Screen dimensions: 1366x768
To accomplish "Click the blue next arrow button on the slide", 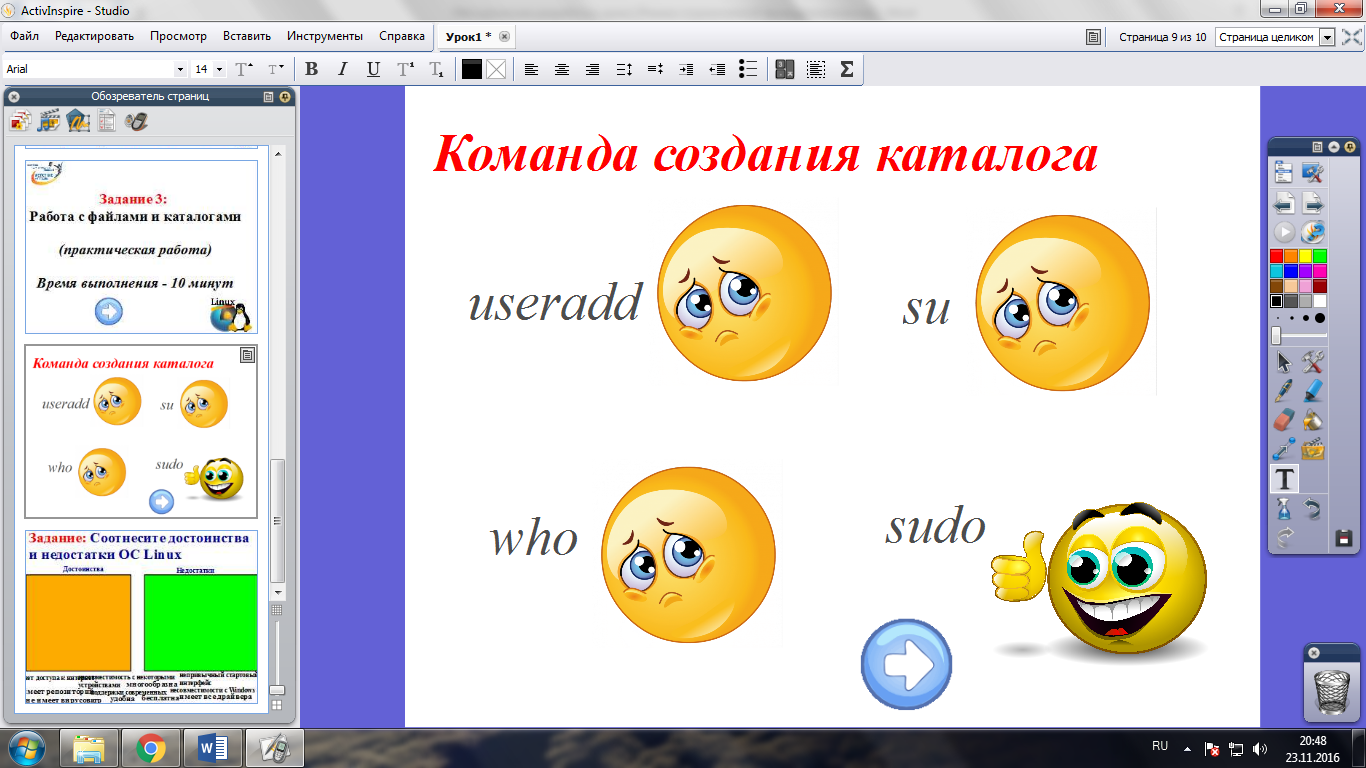I will click(906, 665).
